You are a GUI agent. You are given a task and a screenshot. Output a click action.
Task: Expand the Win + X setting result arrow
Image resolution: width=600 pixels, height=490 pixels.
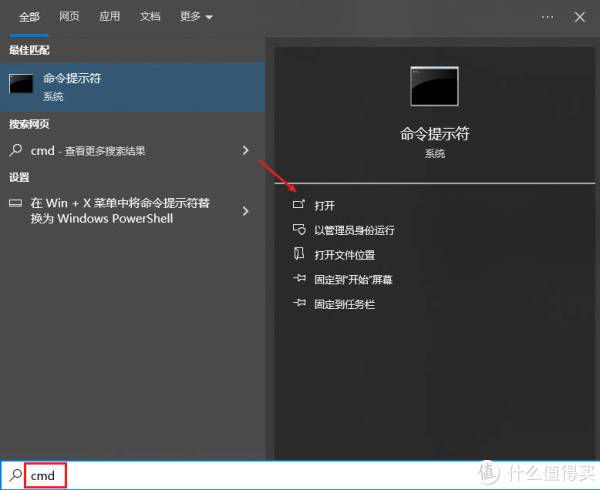point(246,210)
